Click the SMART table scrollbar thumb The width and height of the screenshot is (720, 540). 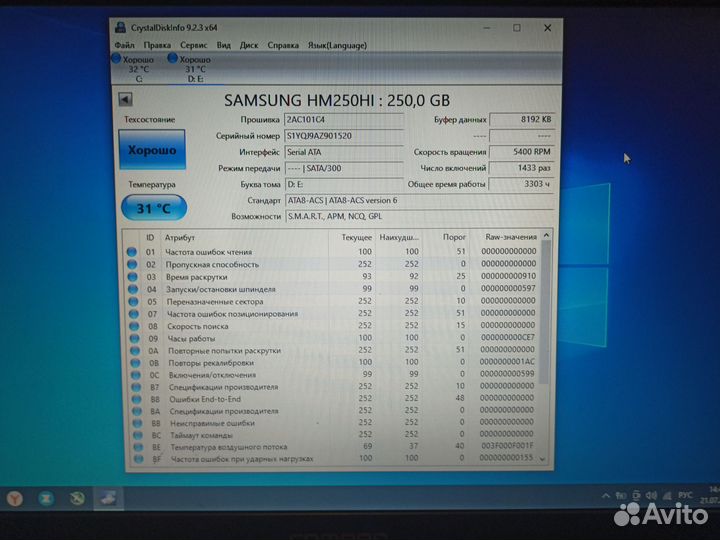point(545,312)
